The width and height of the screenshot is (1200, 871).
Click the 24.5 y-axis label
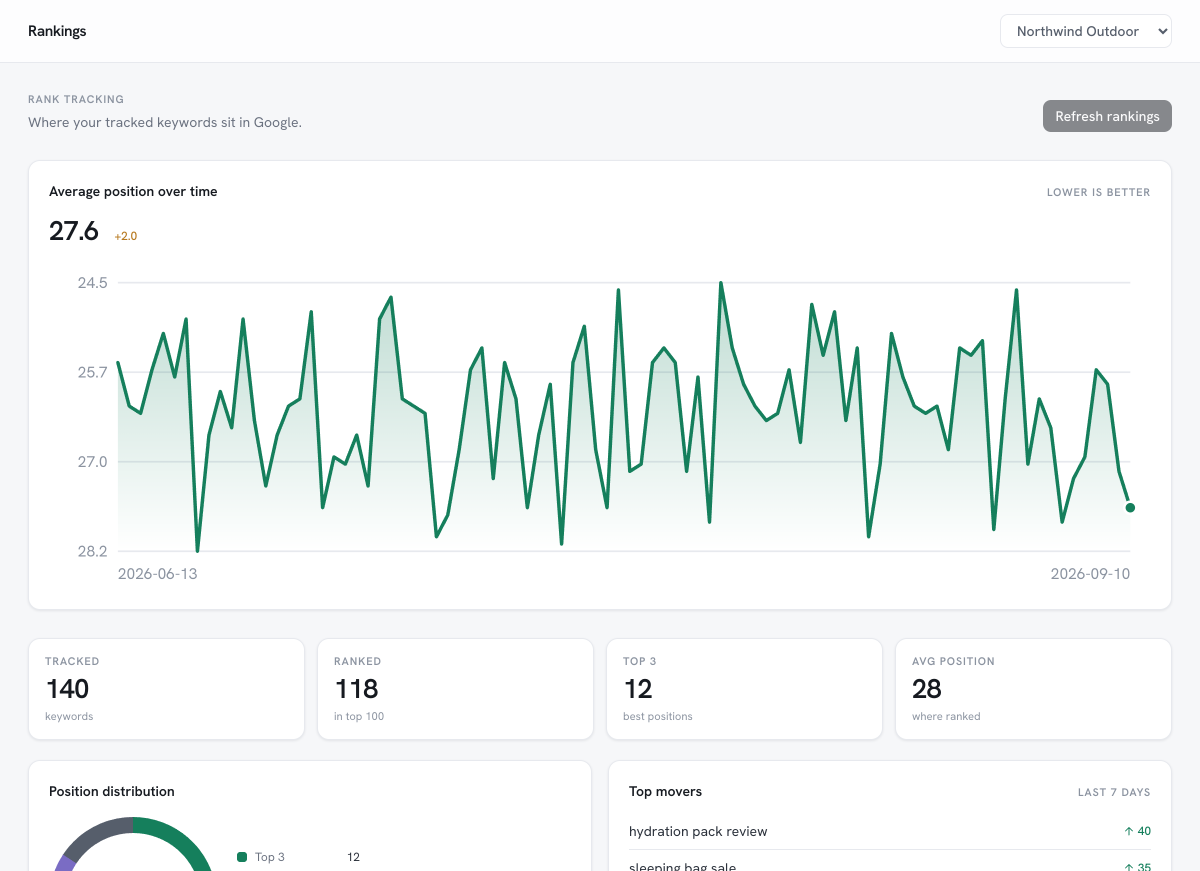point(93,283)
